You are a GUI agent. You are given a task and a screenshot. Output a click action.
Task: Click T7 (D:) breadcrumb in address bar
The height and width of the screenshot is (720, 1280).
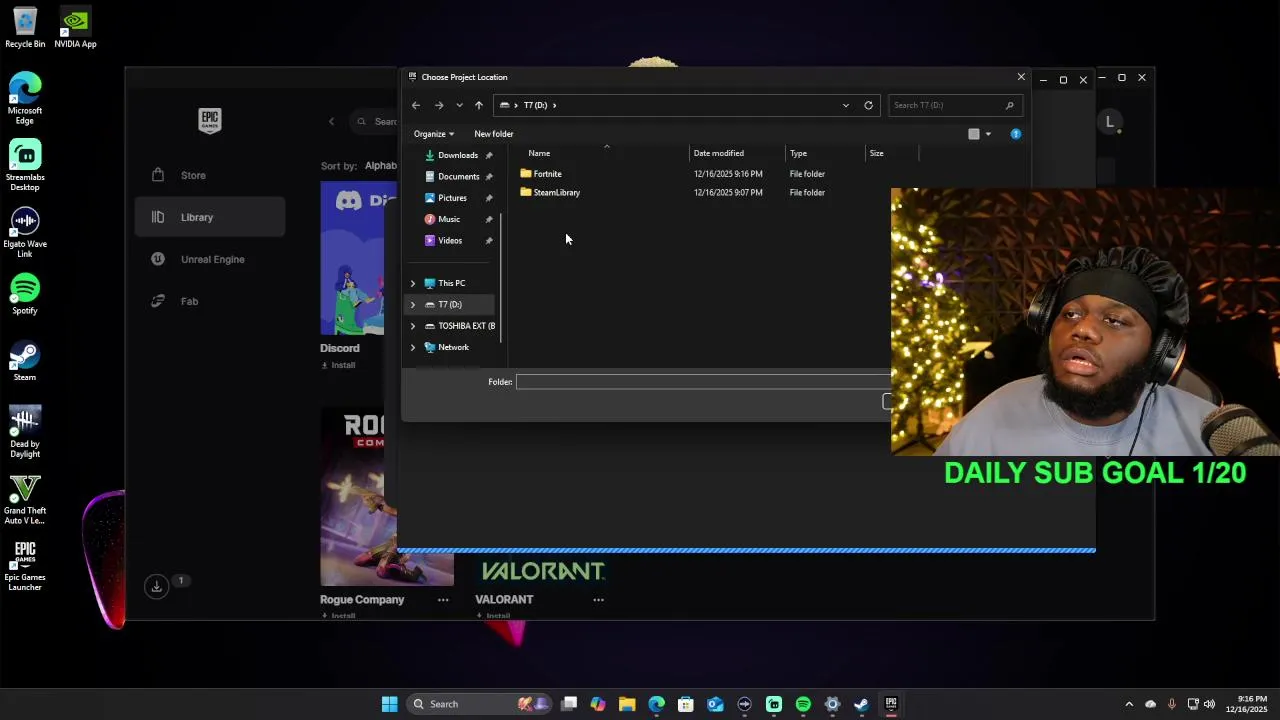click(535, 105)
